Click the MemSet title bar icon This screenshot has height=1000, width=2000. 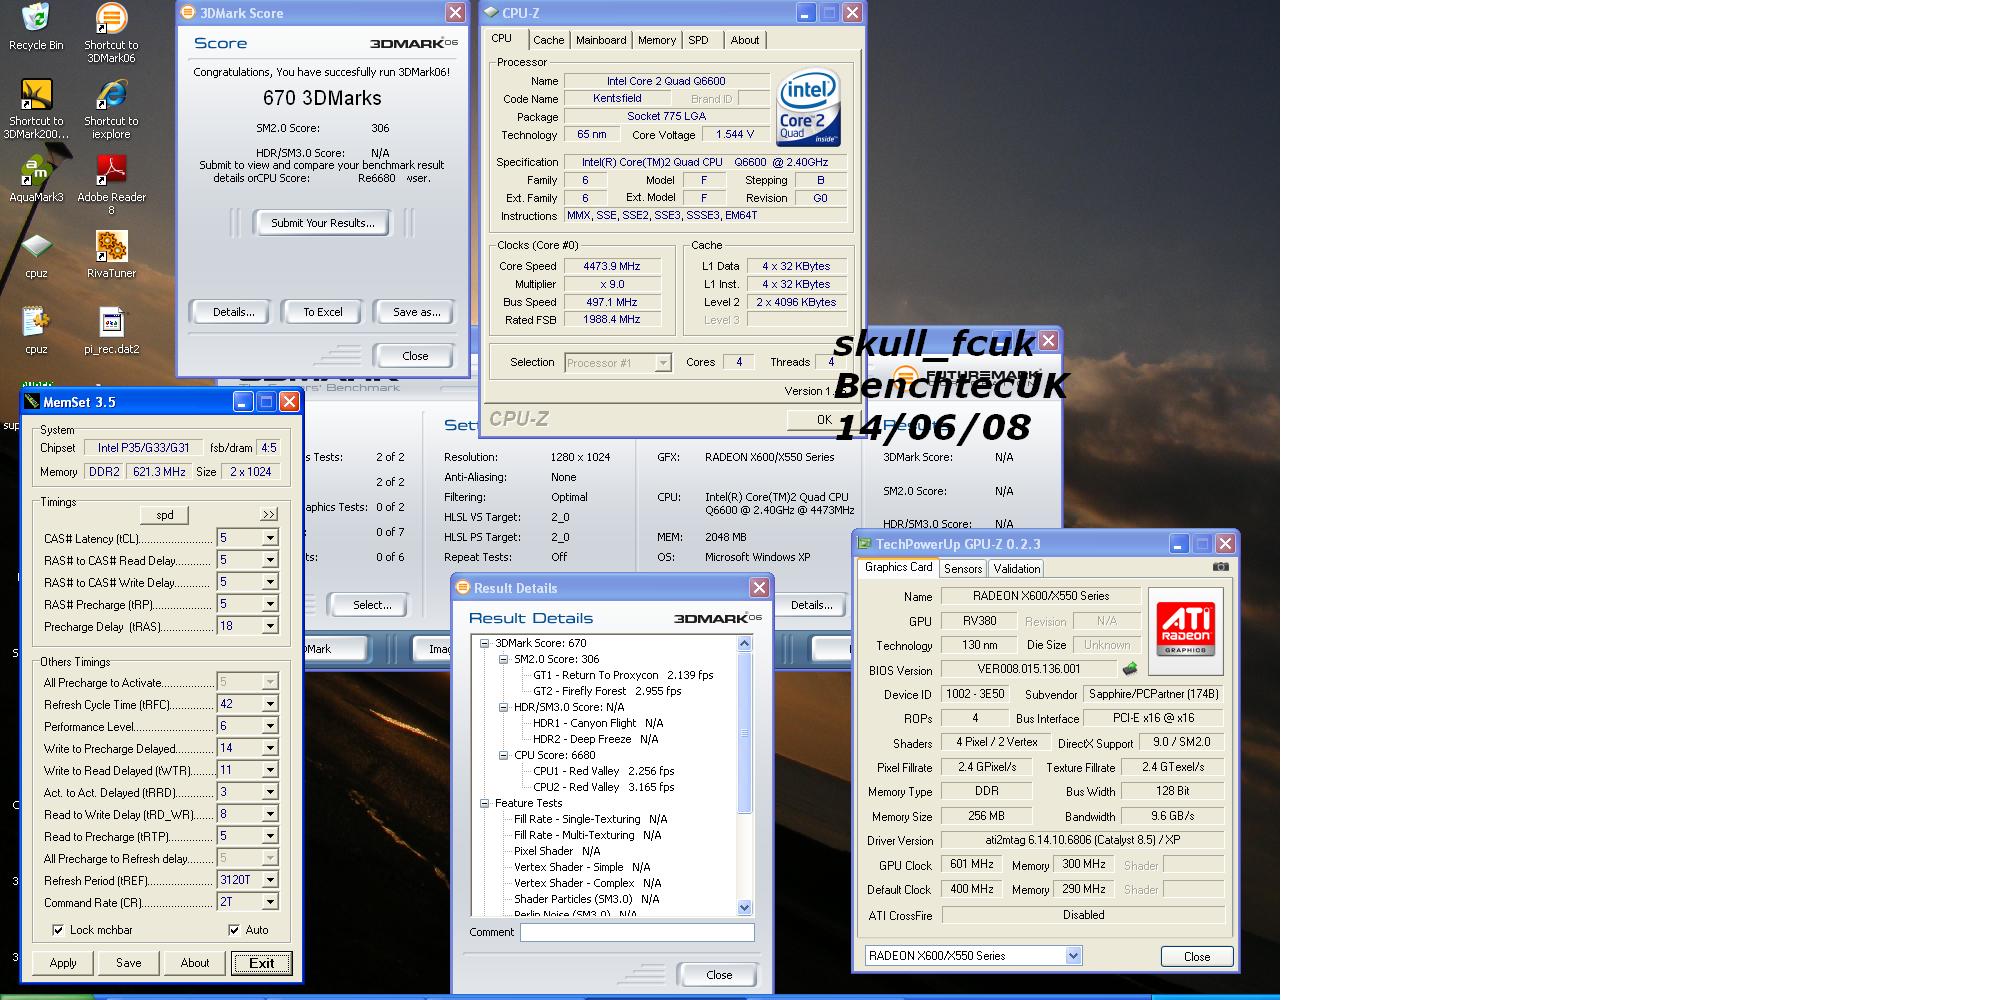pos(32,402)
